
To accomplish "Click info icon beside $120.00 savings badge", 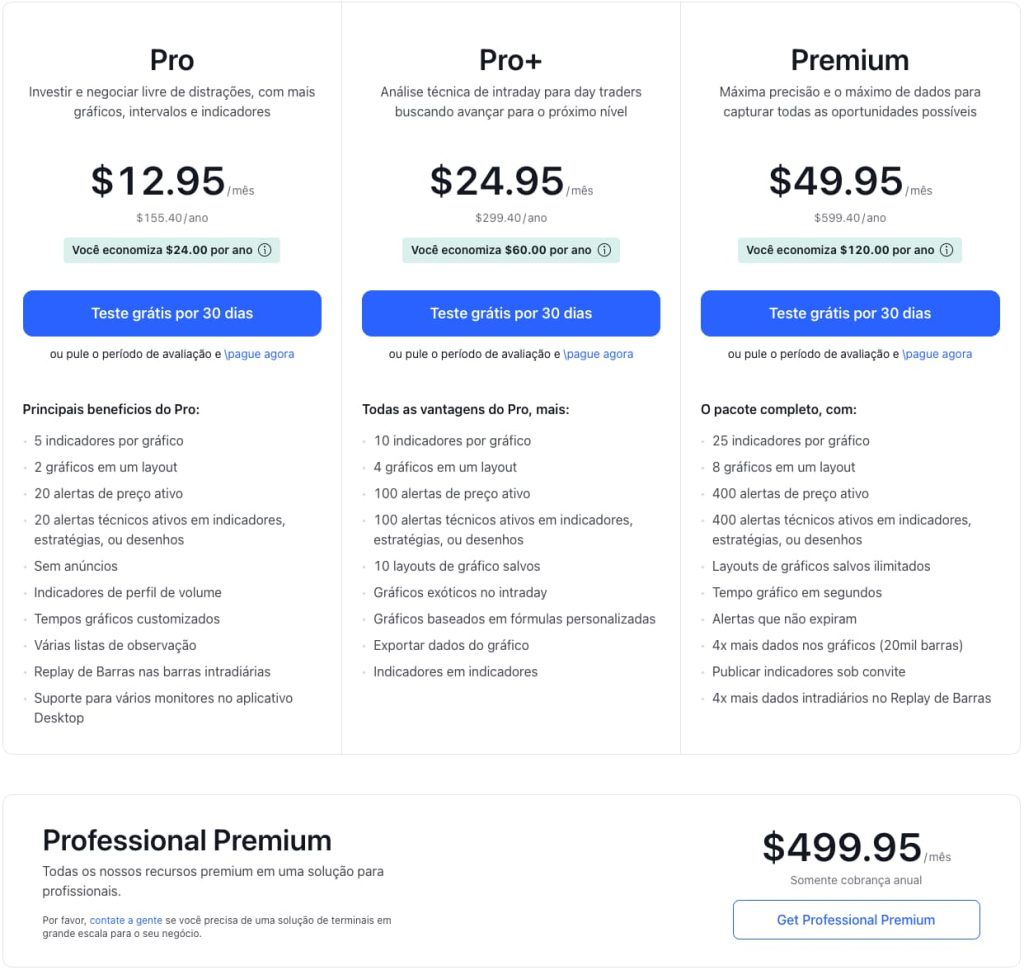I will coord(946,250).
